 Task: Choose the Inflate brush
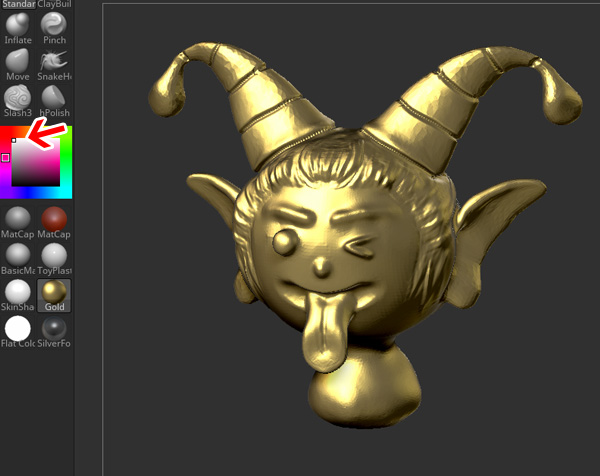17,27
